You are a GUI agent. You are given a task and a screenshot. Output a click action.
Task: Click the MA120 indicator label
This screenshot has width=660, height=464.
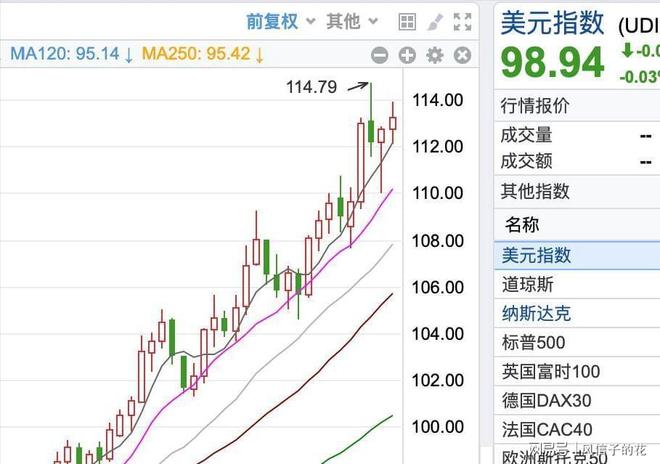pyautogui.click(x=72, y=55)
